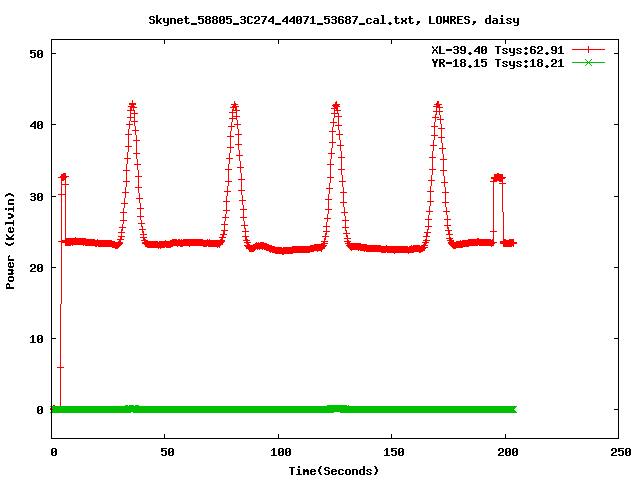Click the plot title Skynet_58805_3C274_44071_53687_cal.txt

tap(333, 20)
